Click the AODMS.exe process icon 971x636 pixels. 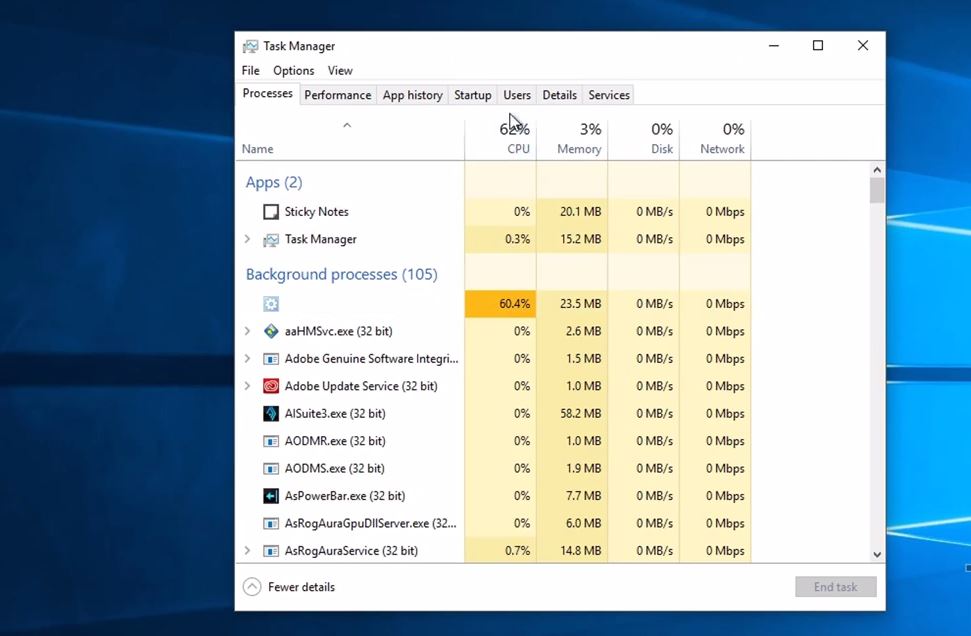271,469
